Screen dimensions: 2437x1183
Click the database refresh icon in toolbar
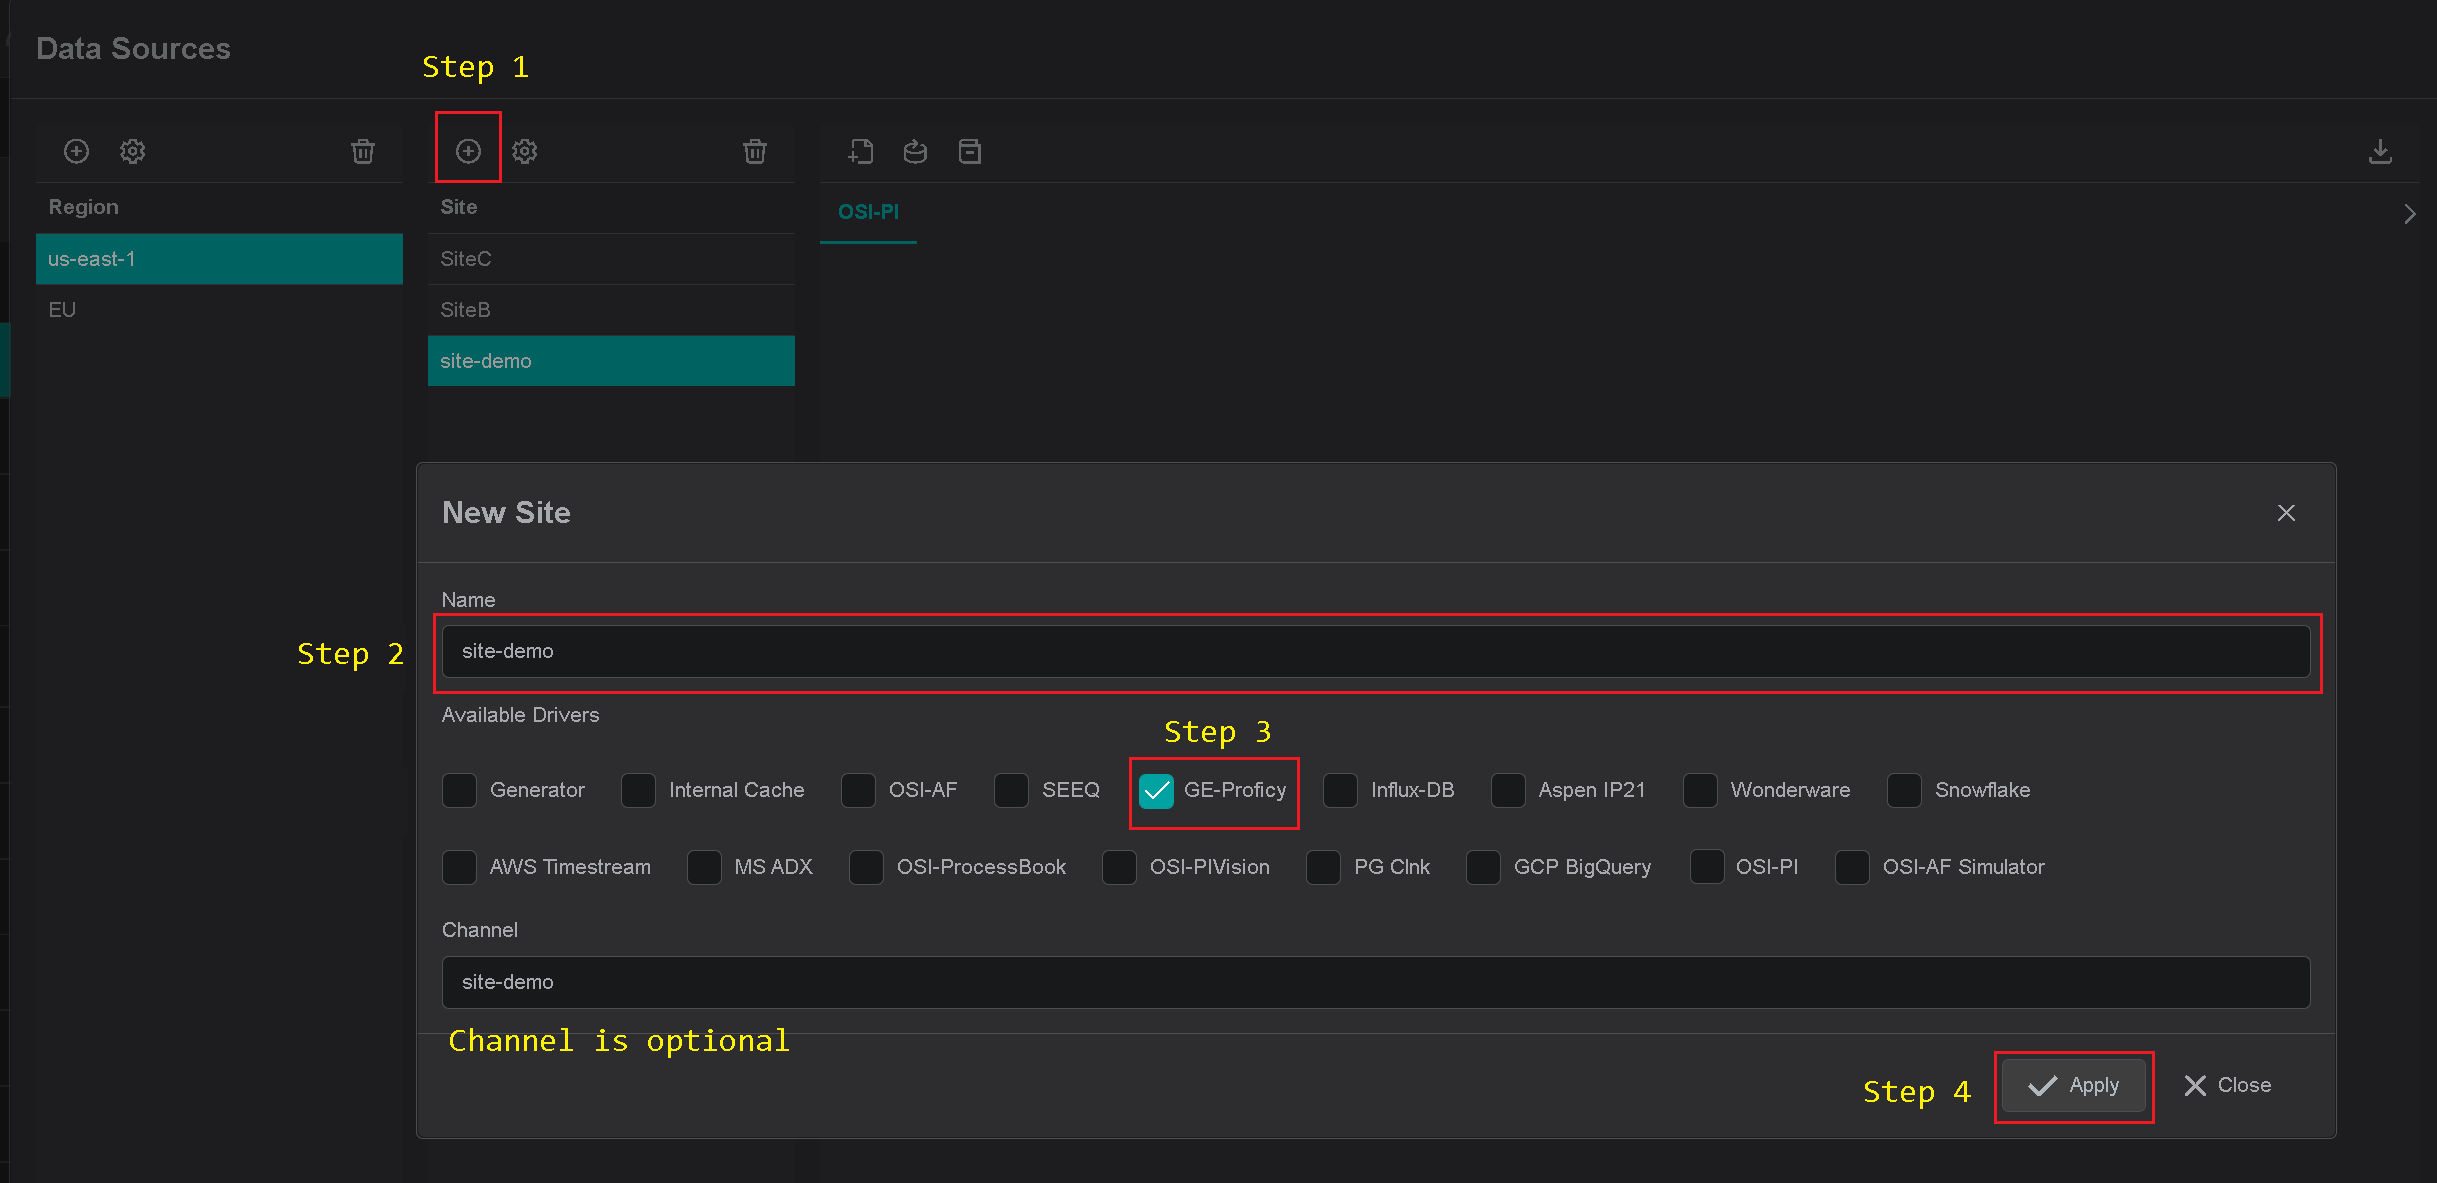(x=915, y=151)
